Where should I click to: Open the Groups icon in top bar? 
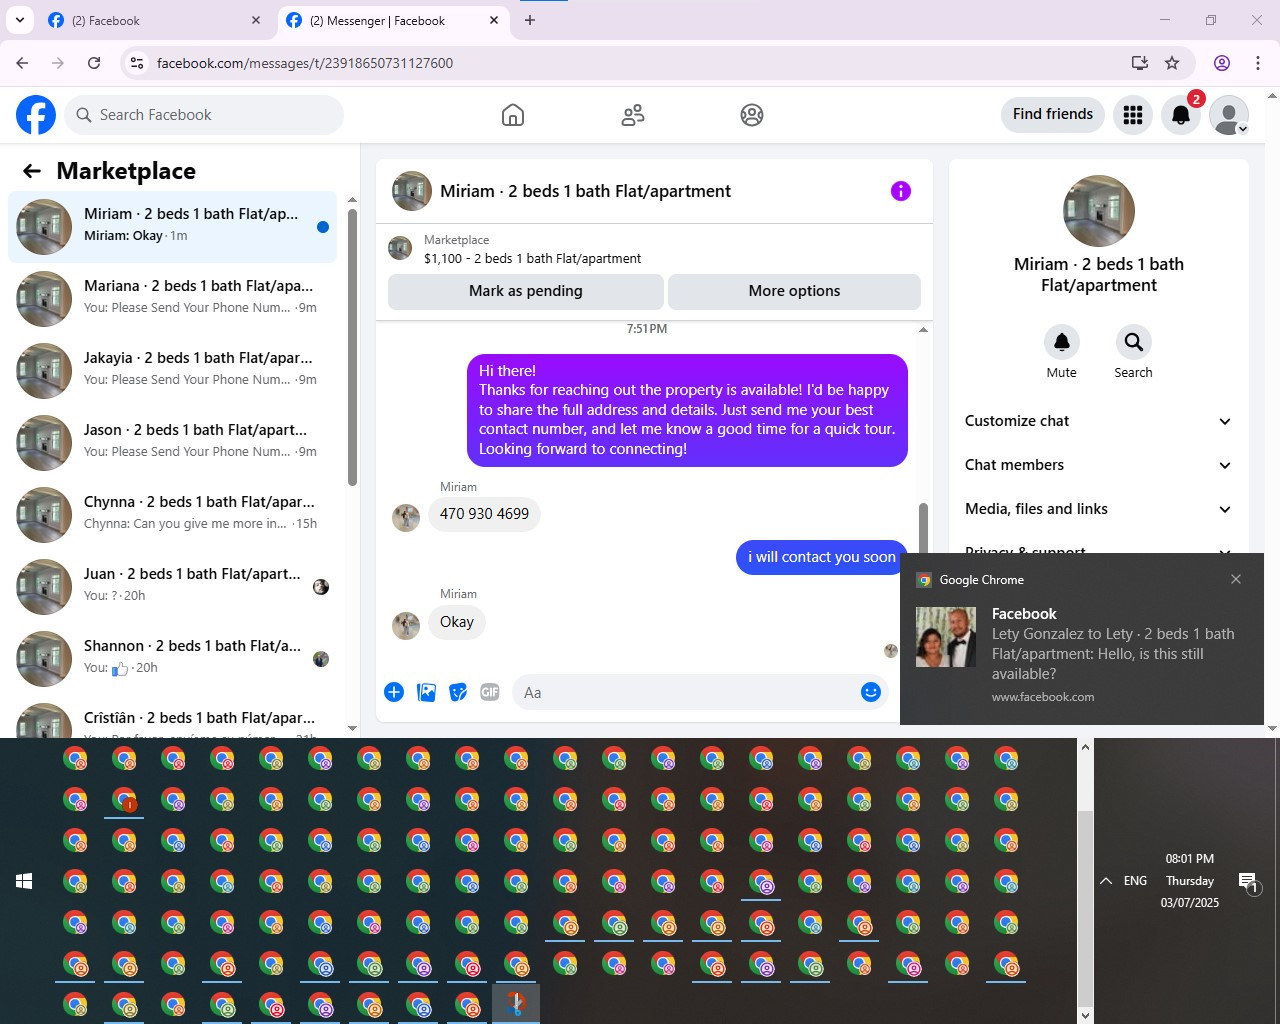tap(752, 115)
